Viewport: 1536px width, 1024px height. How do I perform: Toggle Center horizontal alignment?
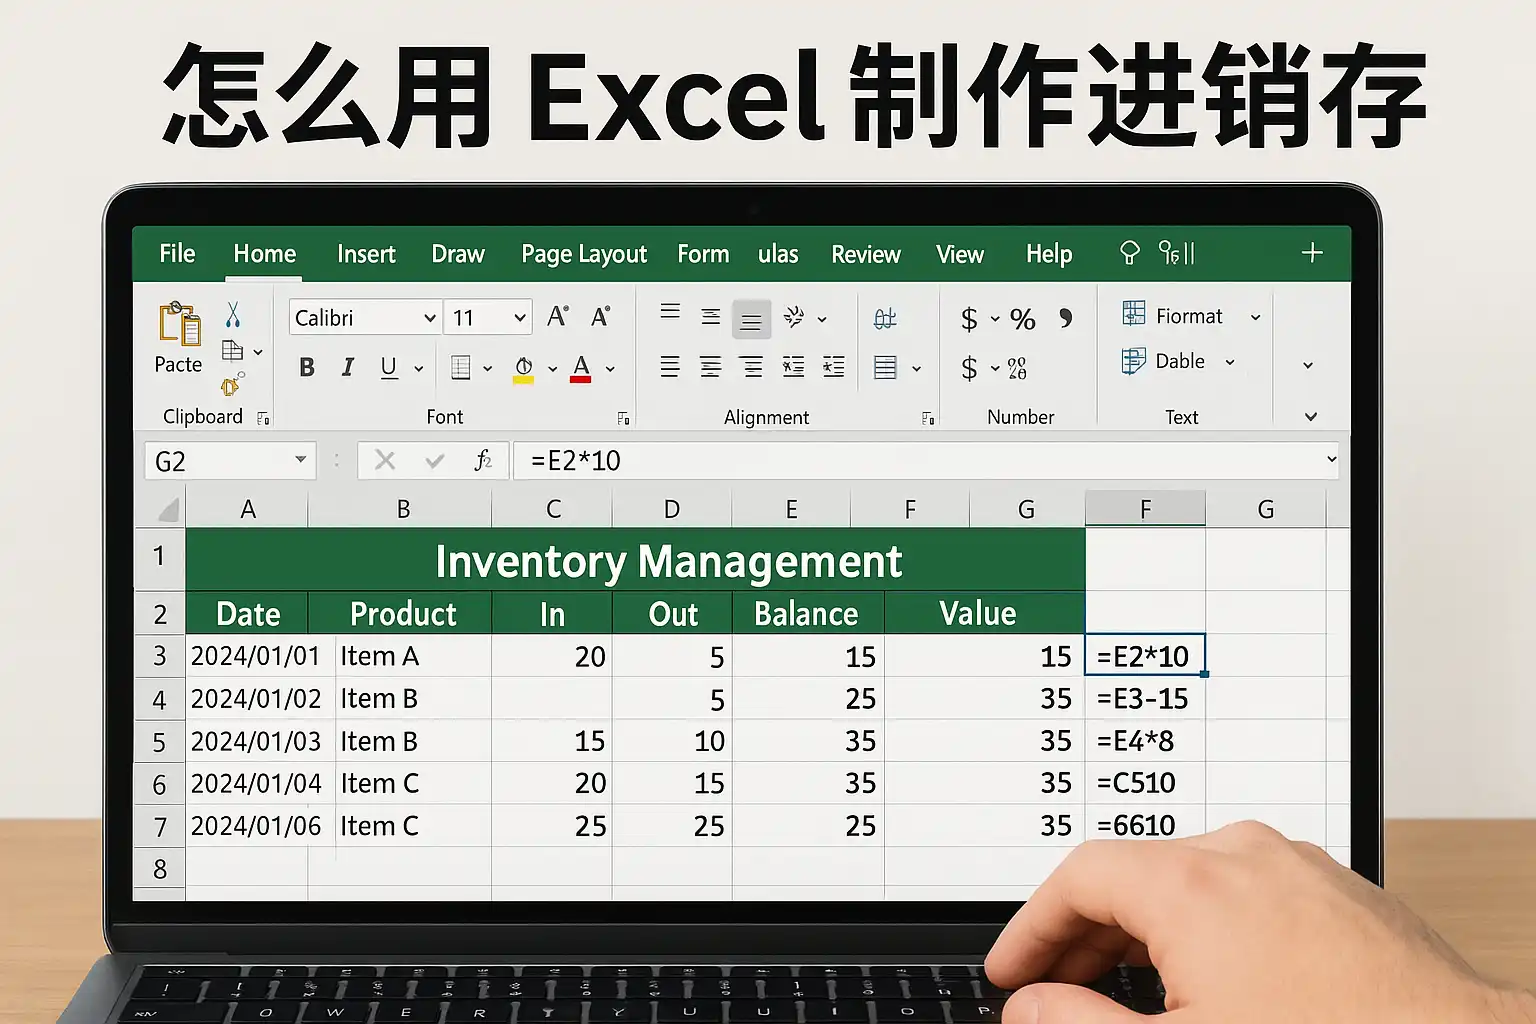pyautogui.click(x=711, y=367)
